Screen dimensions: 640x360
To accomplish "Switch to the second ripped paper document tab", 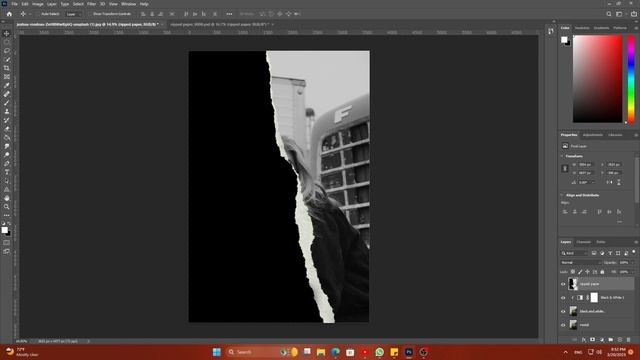I will pos(220,24).
